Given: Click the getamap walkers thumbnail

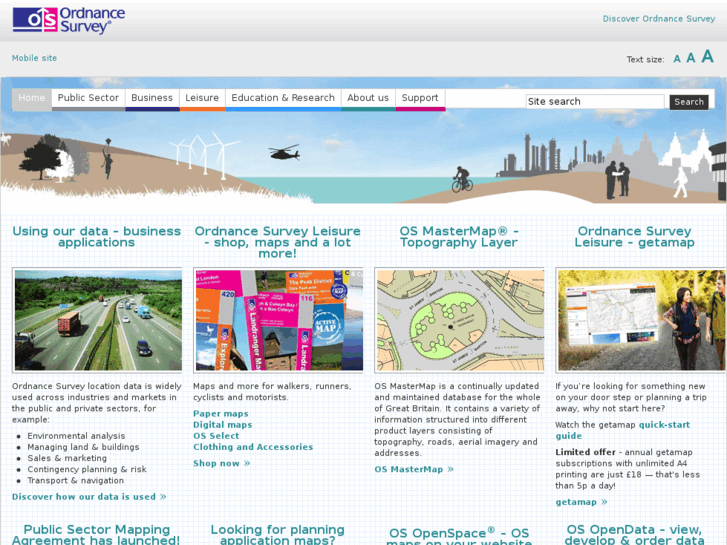Looking at the screenshot, I should [641, 320].
